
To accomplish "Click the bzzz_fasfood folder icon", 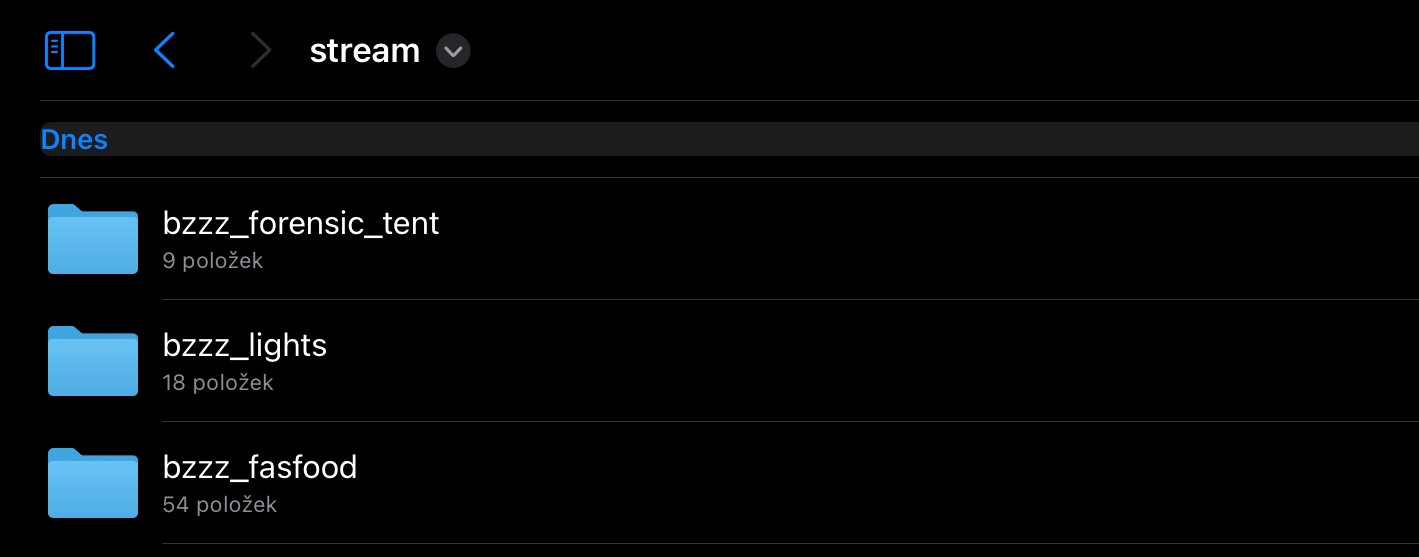I will pos(93,483).
